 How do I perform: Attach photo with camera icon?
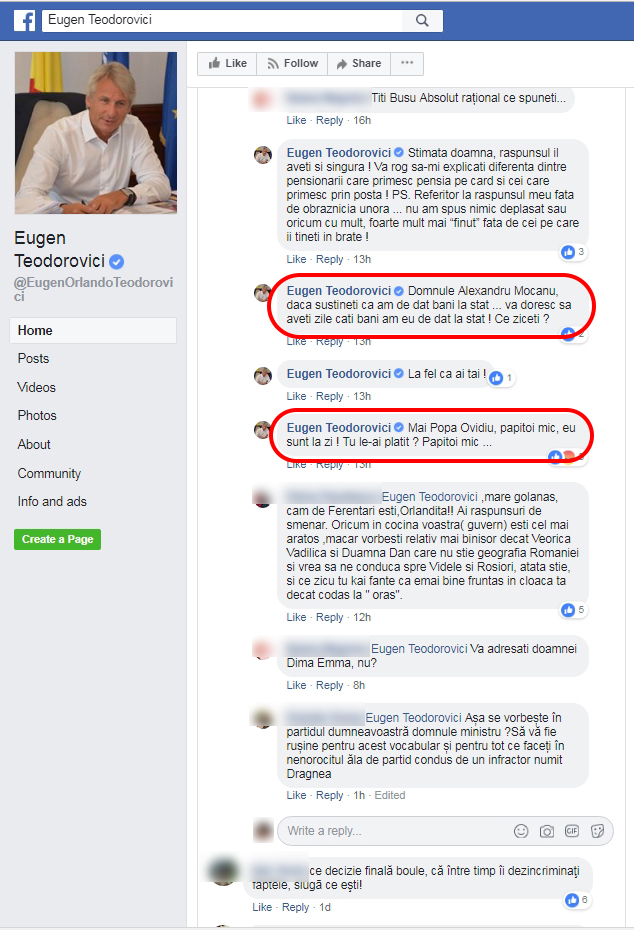[x=547, y=831]
